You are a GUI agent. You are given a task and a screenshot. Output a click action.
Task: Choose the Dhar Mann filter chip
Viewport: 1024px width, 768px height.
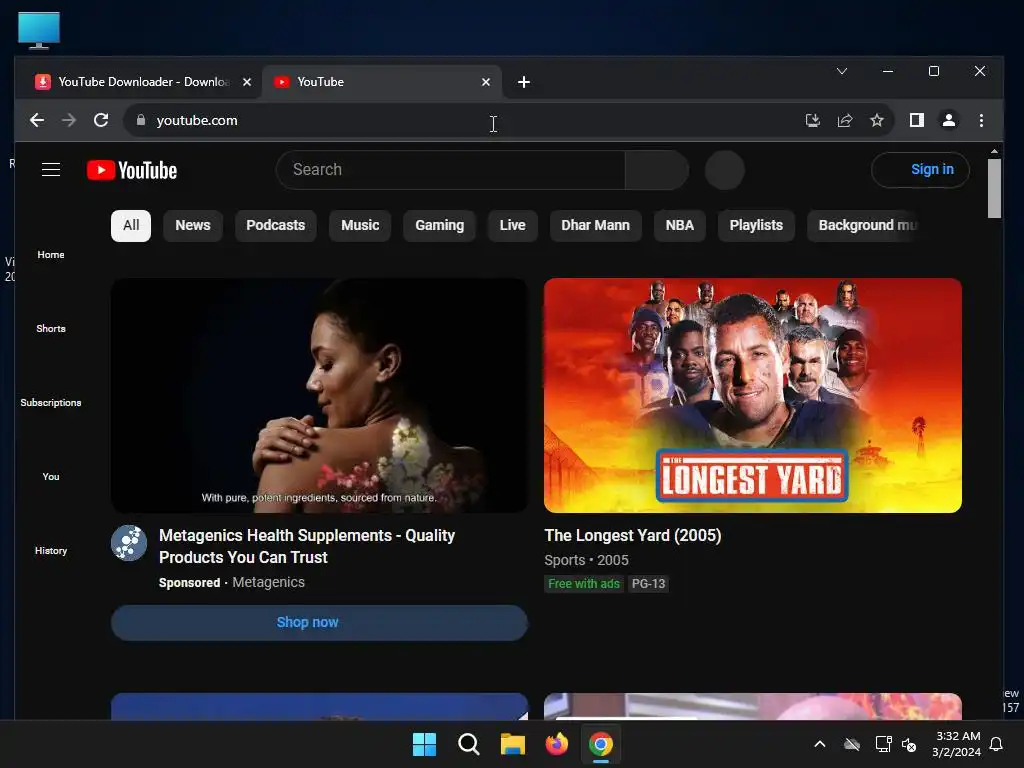(596, 225)
